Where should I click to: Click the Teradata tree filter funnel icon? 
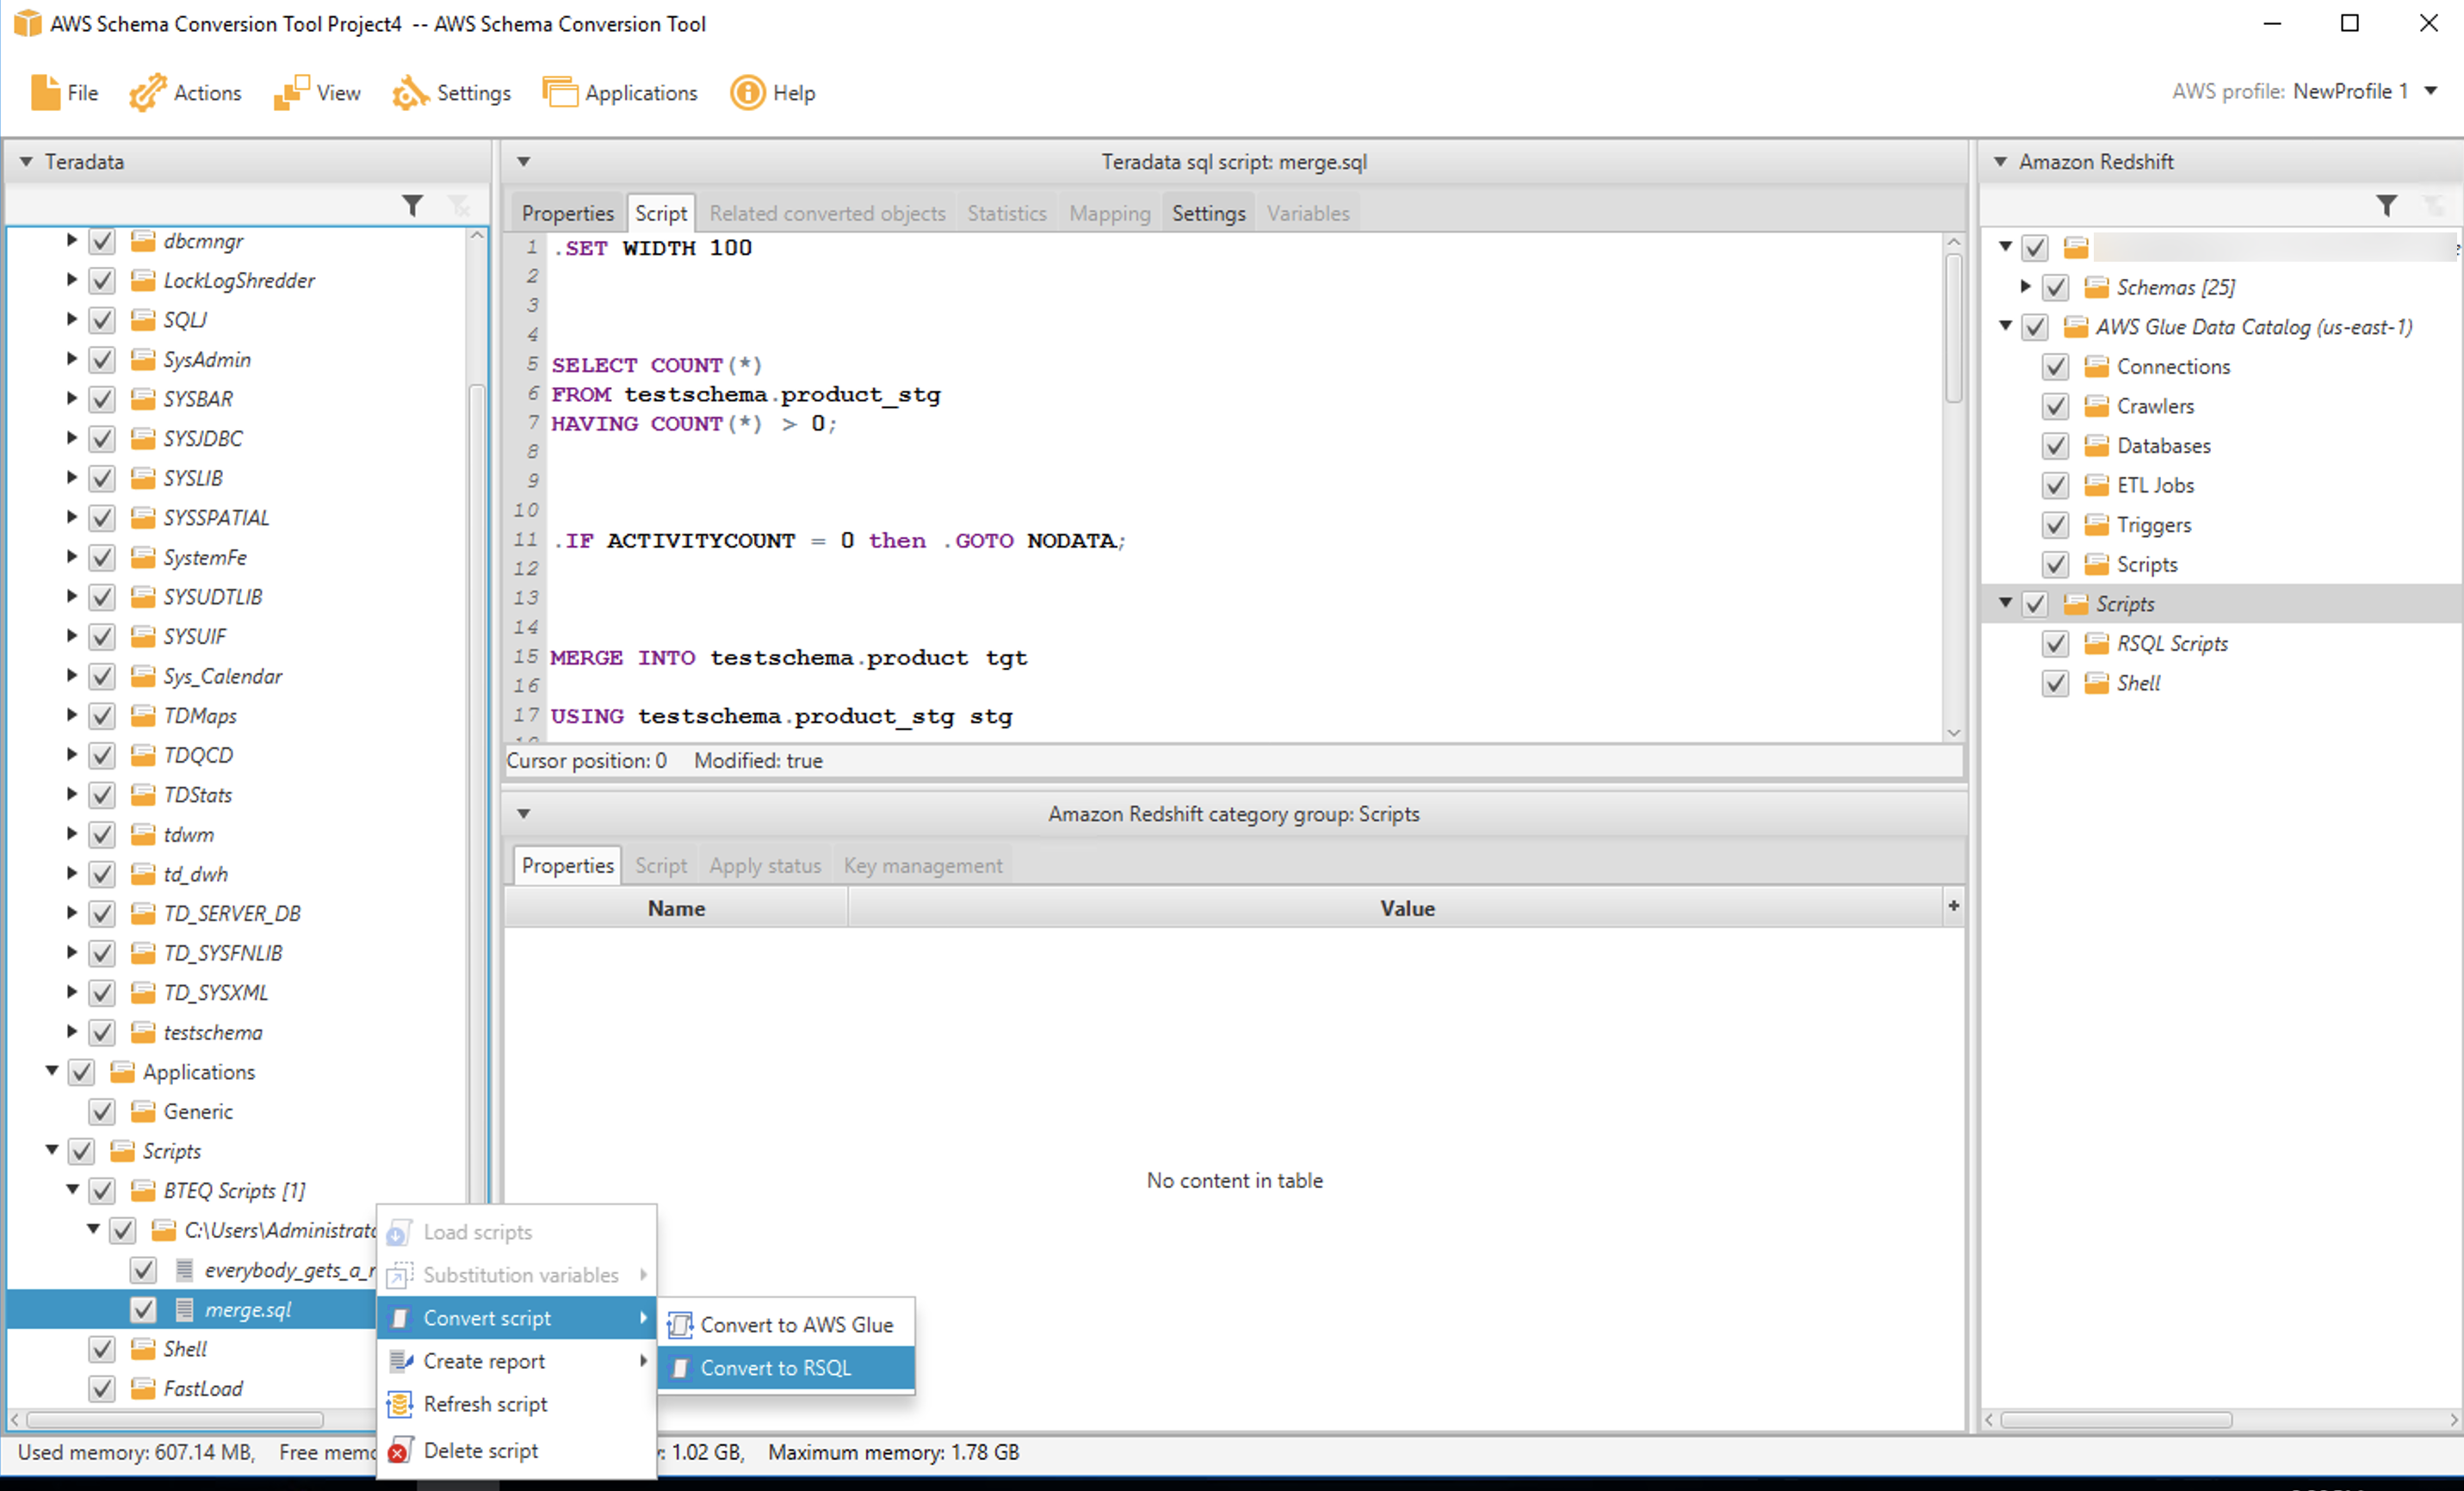tap(412, 206)
